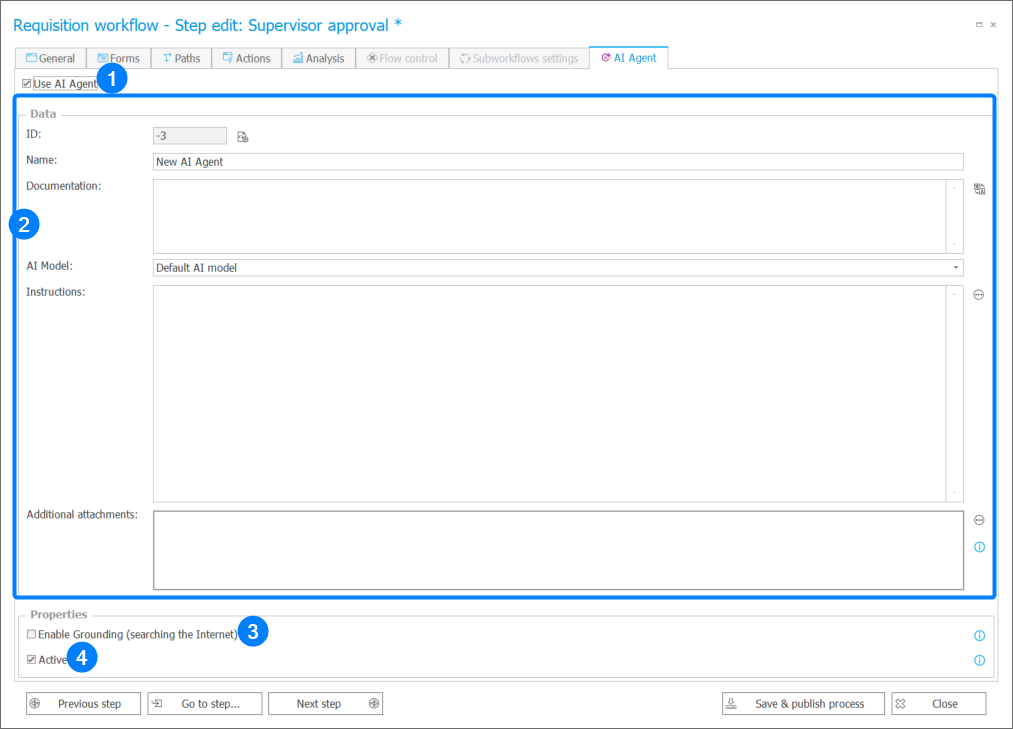1013x729 pixels.
Task: Maximize the step edit window
Action: coord(979,25)
